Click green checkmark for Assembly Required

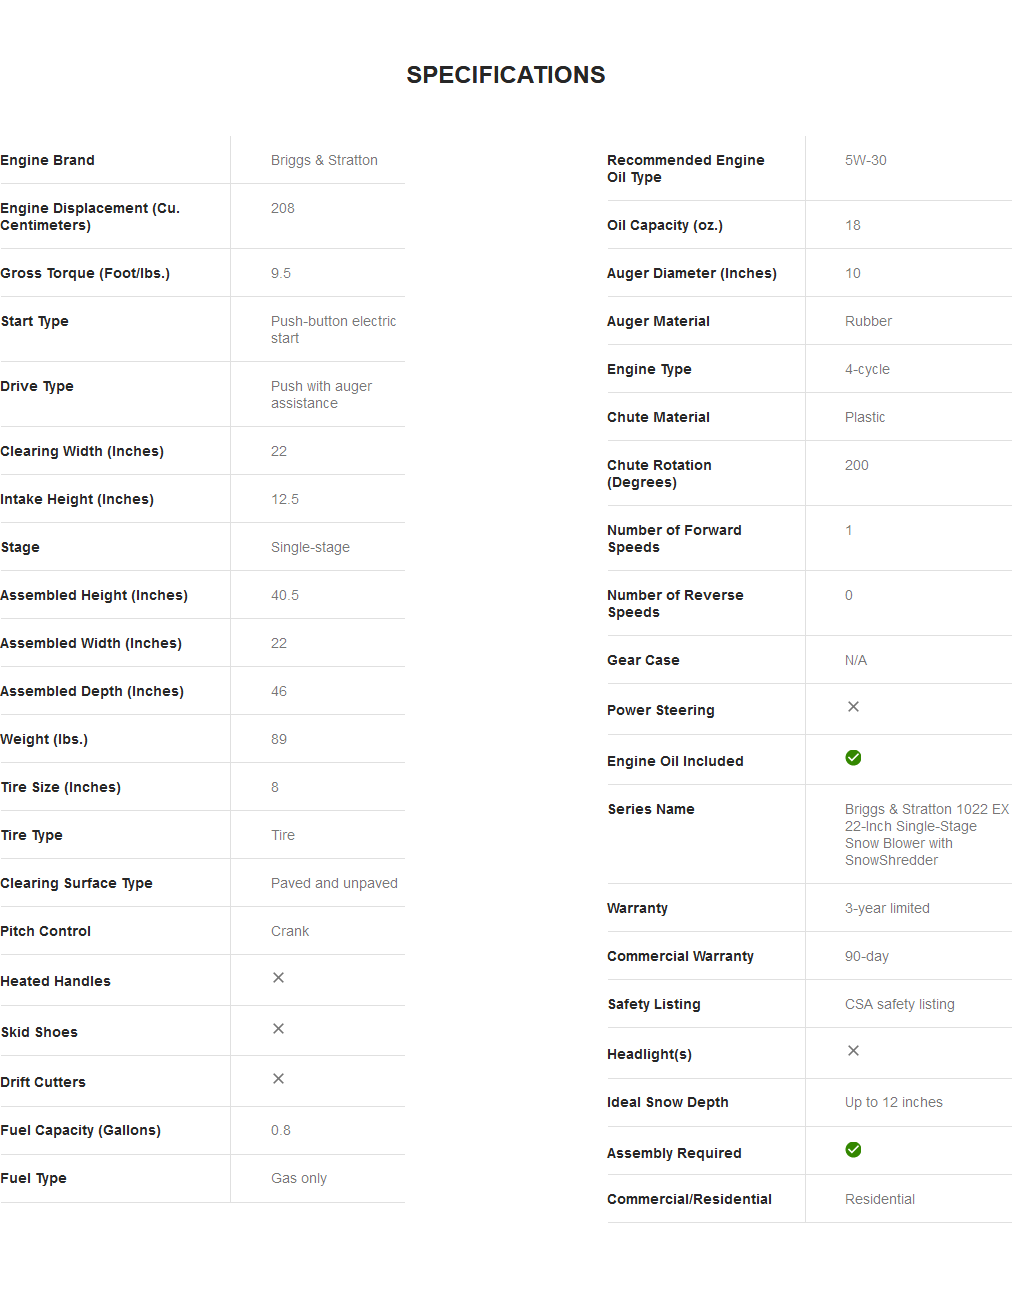click(853, 1150)
